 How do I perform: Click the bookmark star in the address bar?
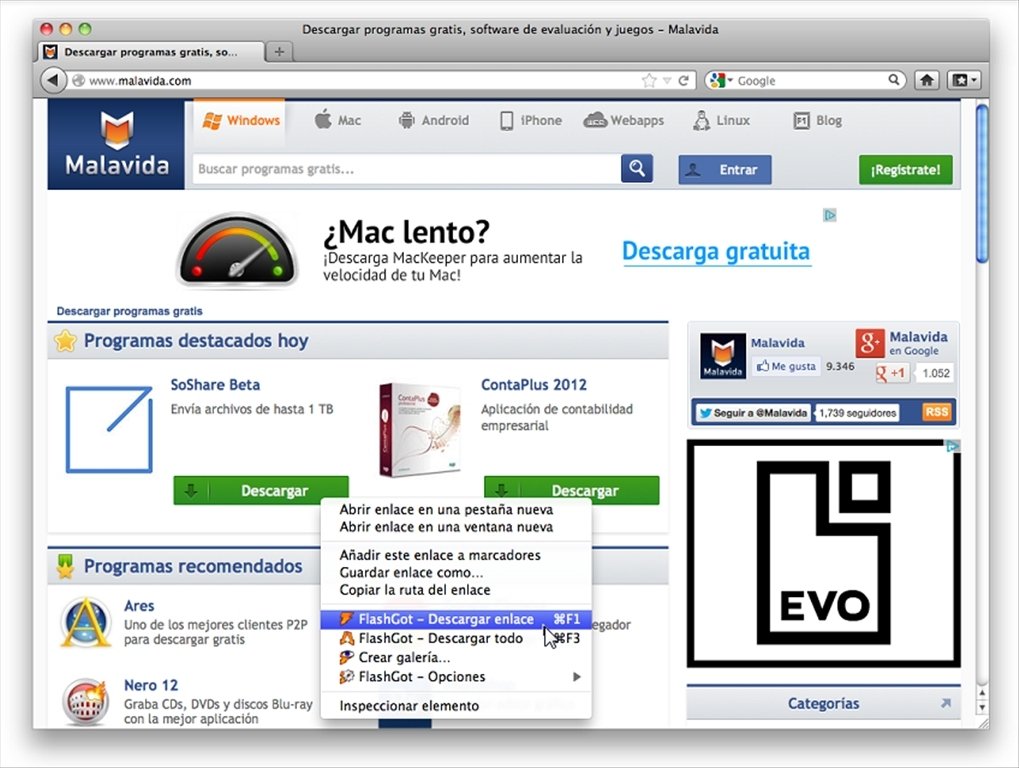(649, 81)
